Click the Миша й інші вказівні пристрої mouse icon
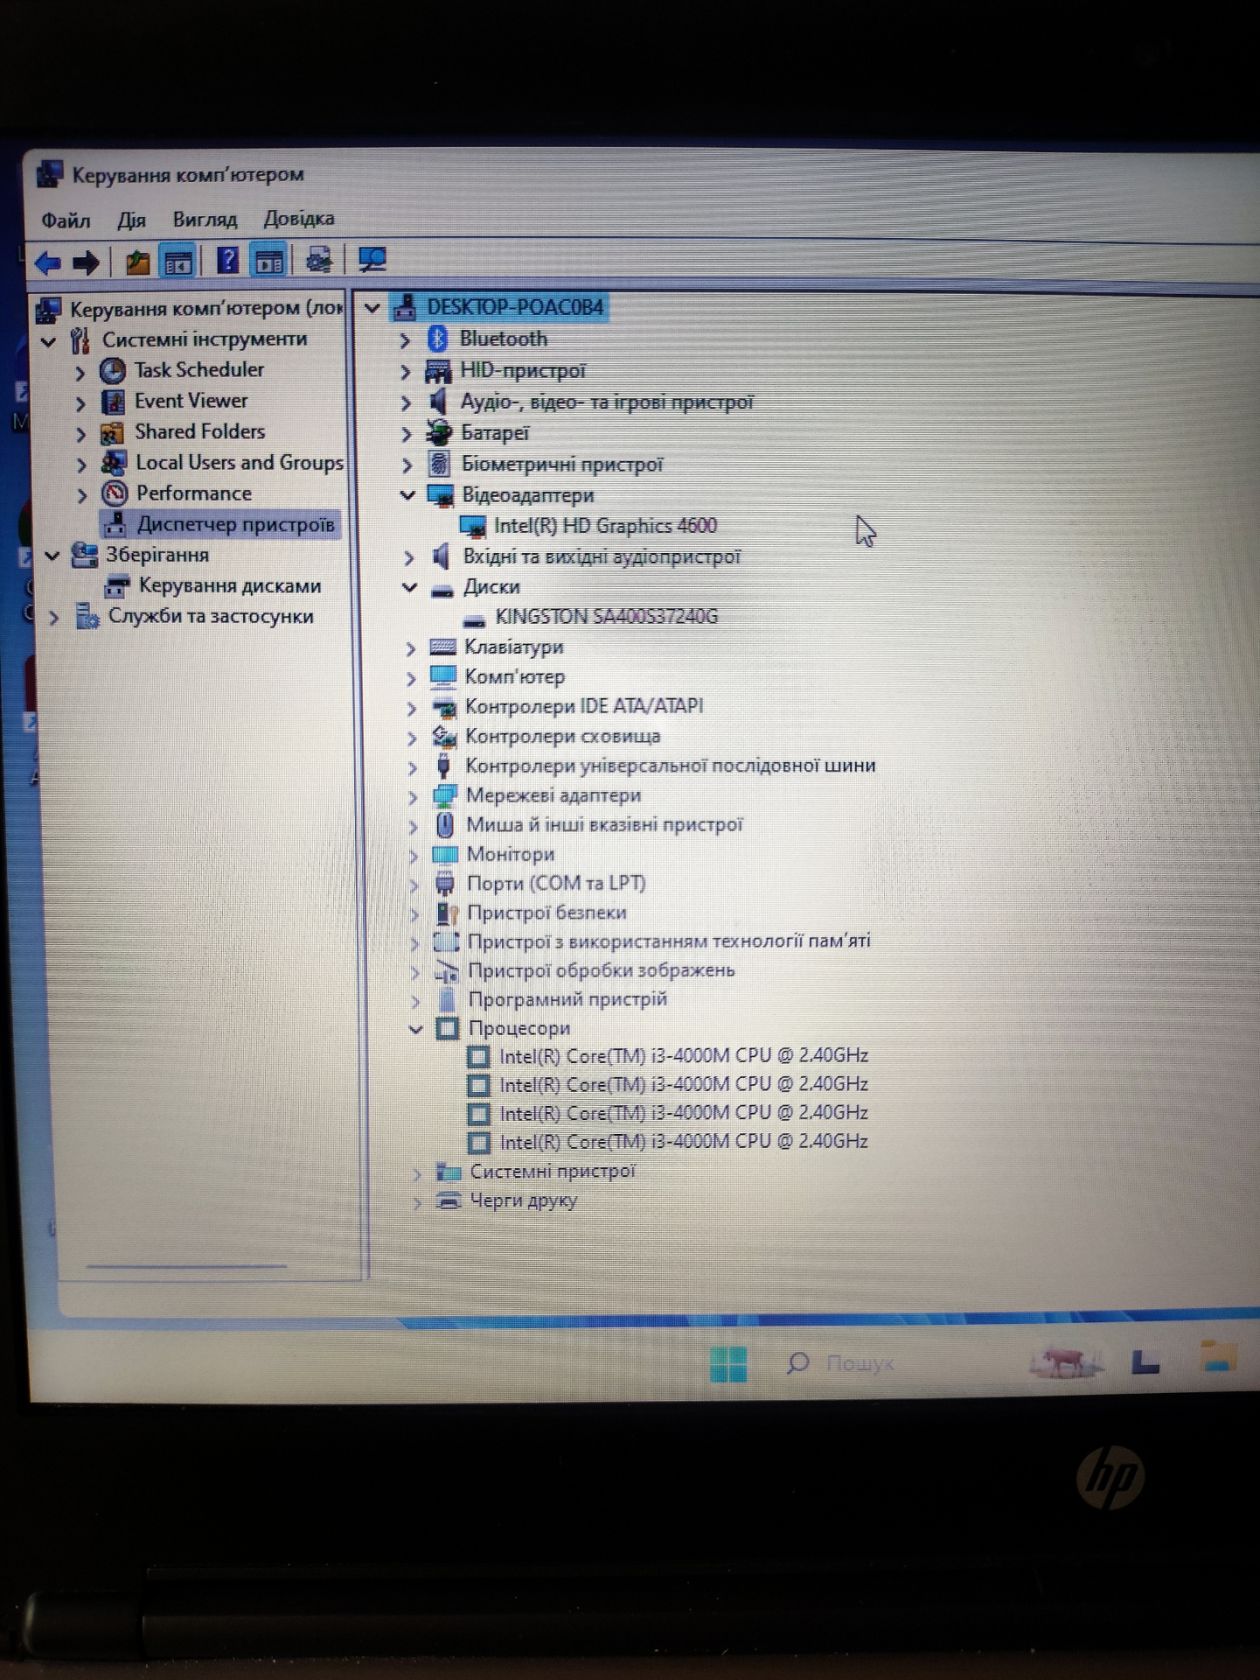This screenshot has height=1680, width=1260. pos(445,825)
